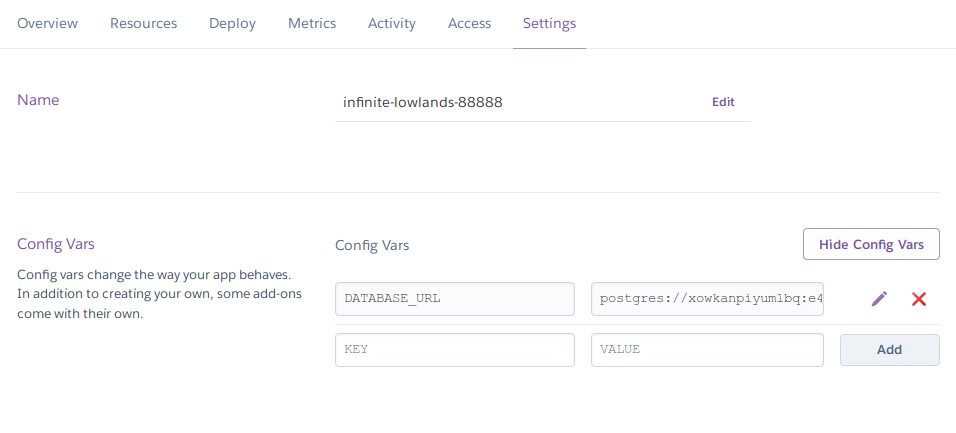The image size is (956, 433).
Task: Focus the empty VALUE input field
Action: [x=707, y=350]
